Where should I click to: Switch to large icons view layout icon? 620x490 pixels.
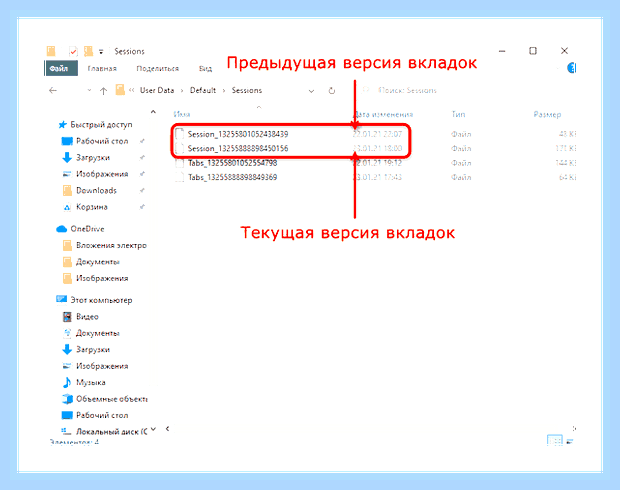[x=569, y=442]
